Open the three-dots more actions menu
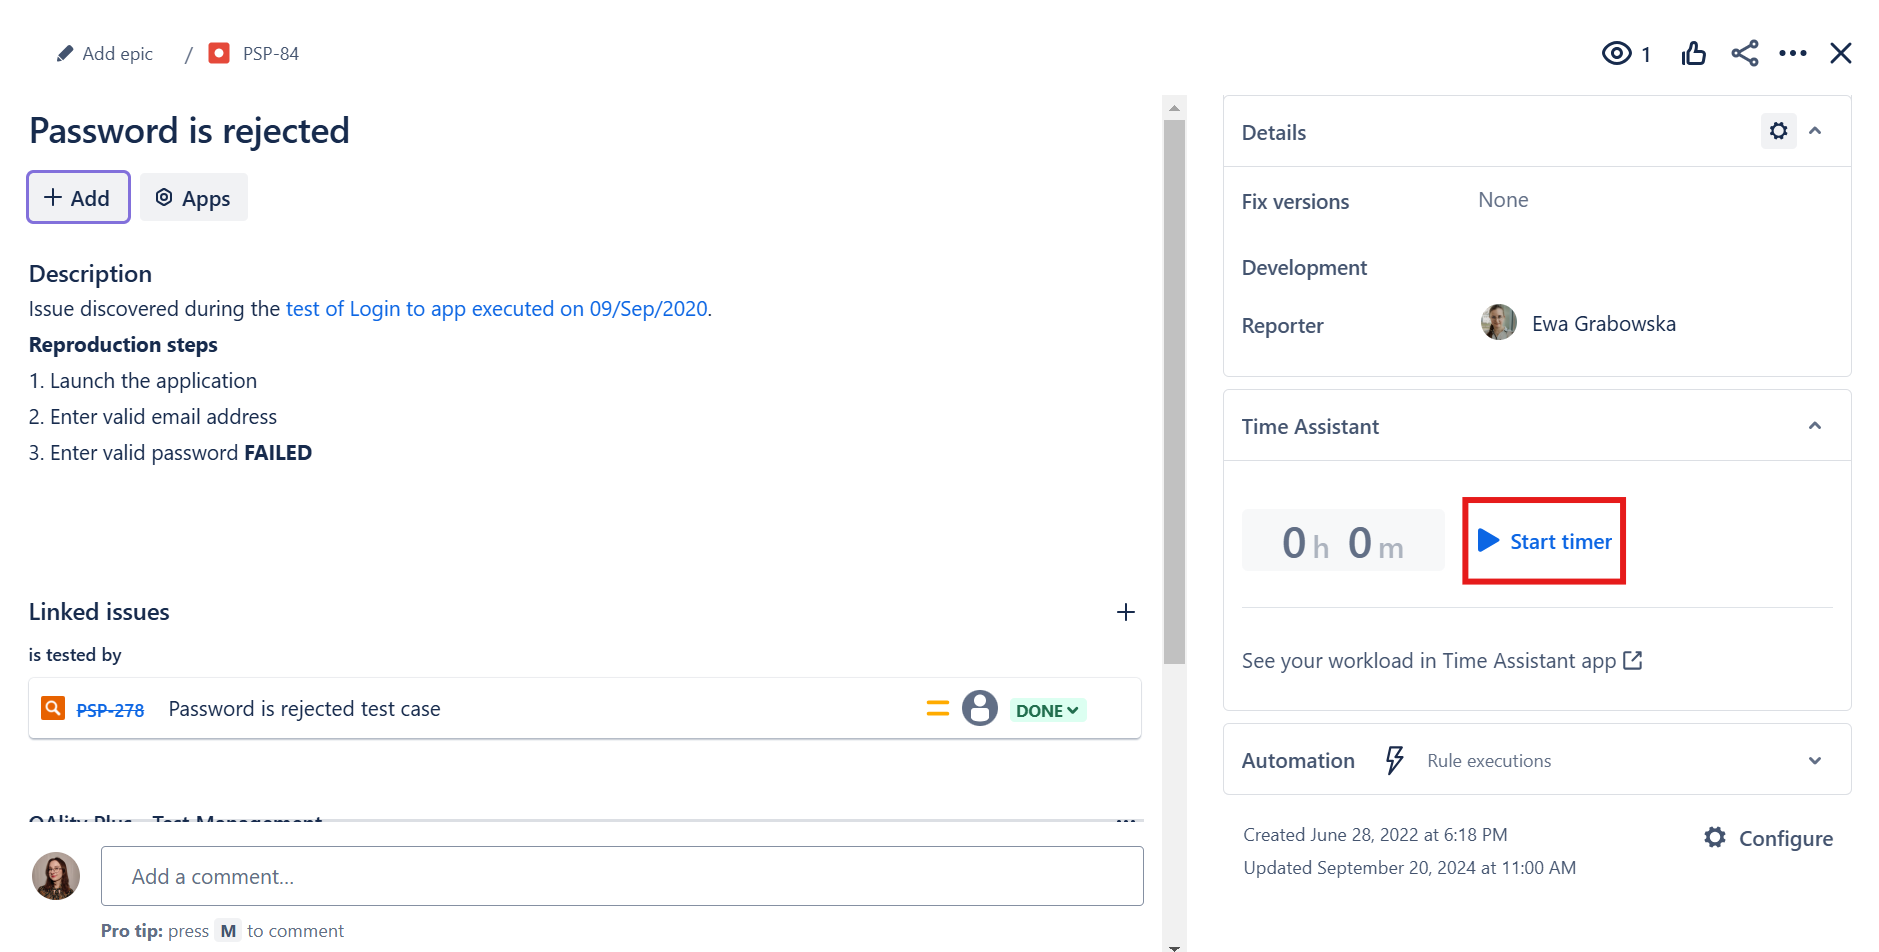 pyautogui.click(x=1793, y=53)
